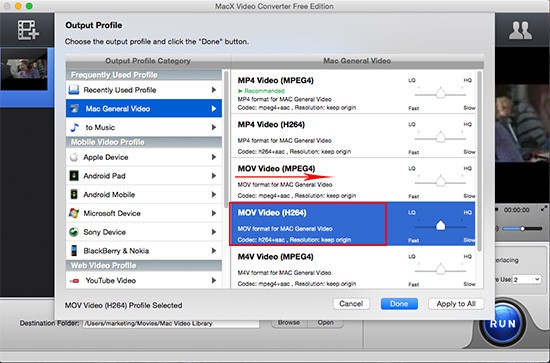This screenshot has height=363, width=550.
Task: Select to Music category
Action: 144,127
